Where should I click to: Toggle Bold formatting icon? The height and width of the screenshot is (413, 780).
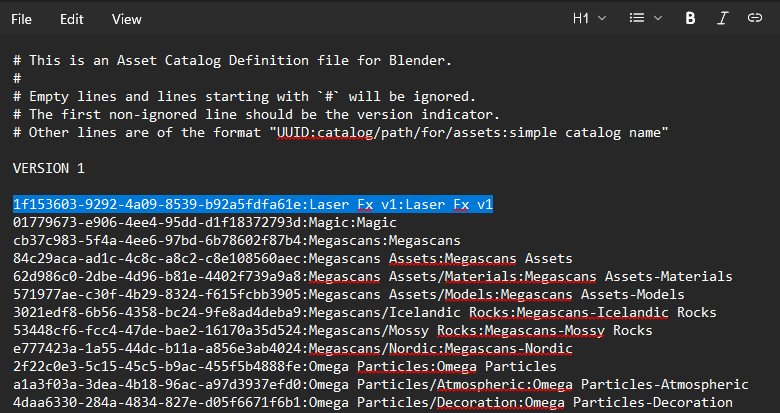pyautogui.click(x=690, y=18)
